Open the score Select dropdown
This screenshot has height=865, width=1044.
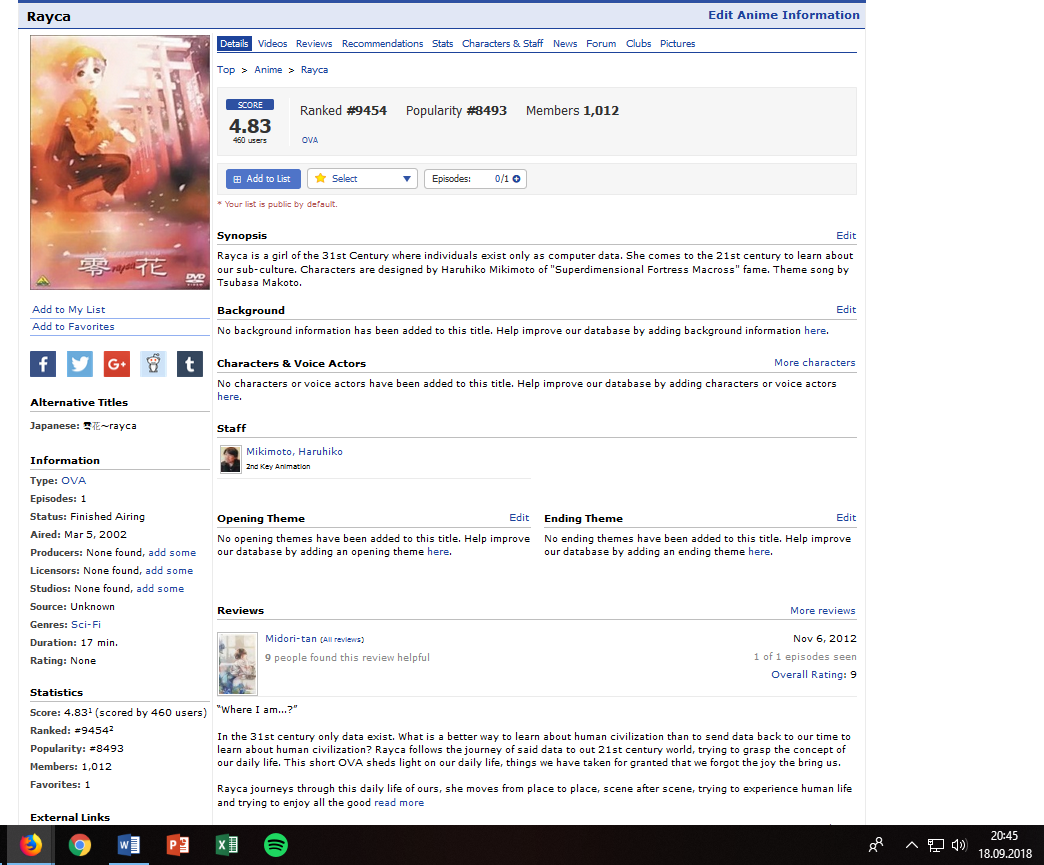pos(362,178)
